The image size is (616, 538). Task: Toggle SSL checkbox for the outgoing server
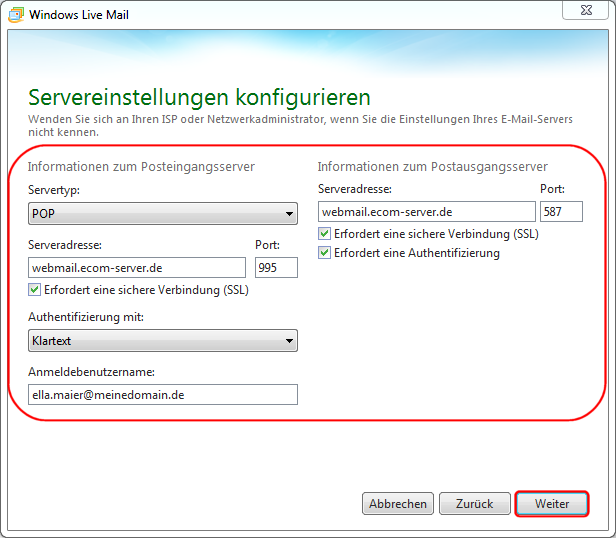tap(324, 234)
